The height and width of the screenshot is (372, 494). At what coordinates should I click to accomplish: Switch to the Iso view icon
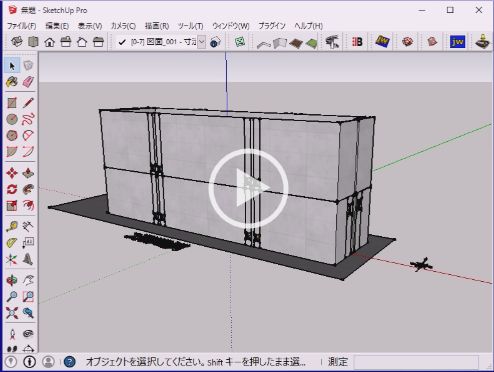pos(17,42)
